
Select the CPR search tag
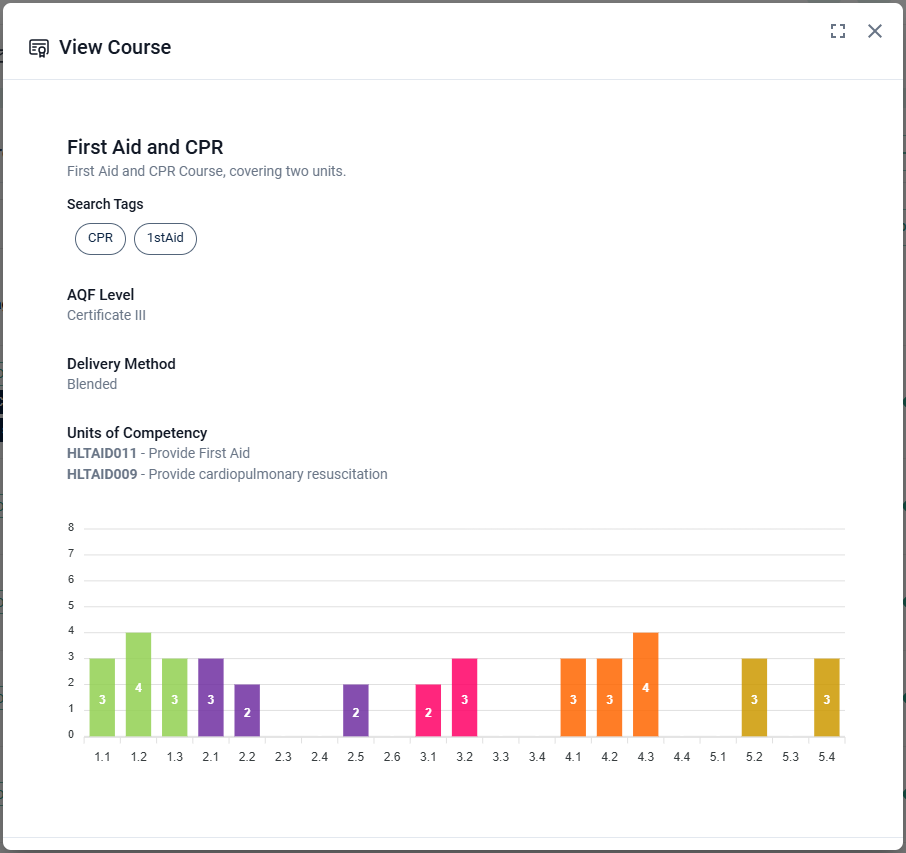click(x=101, y=238)
